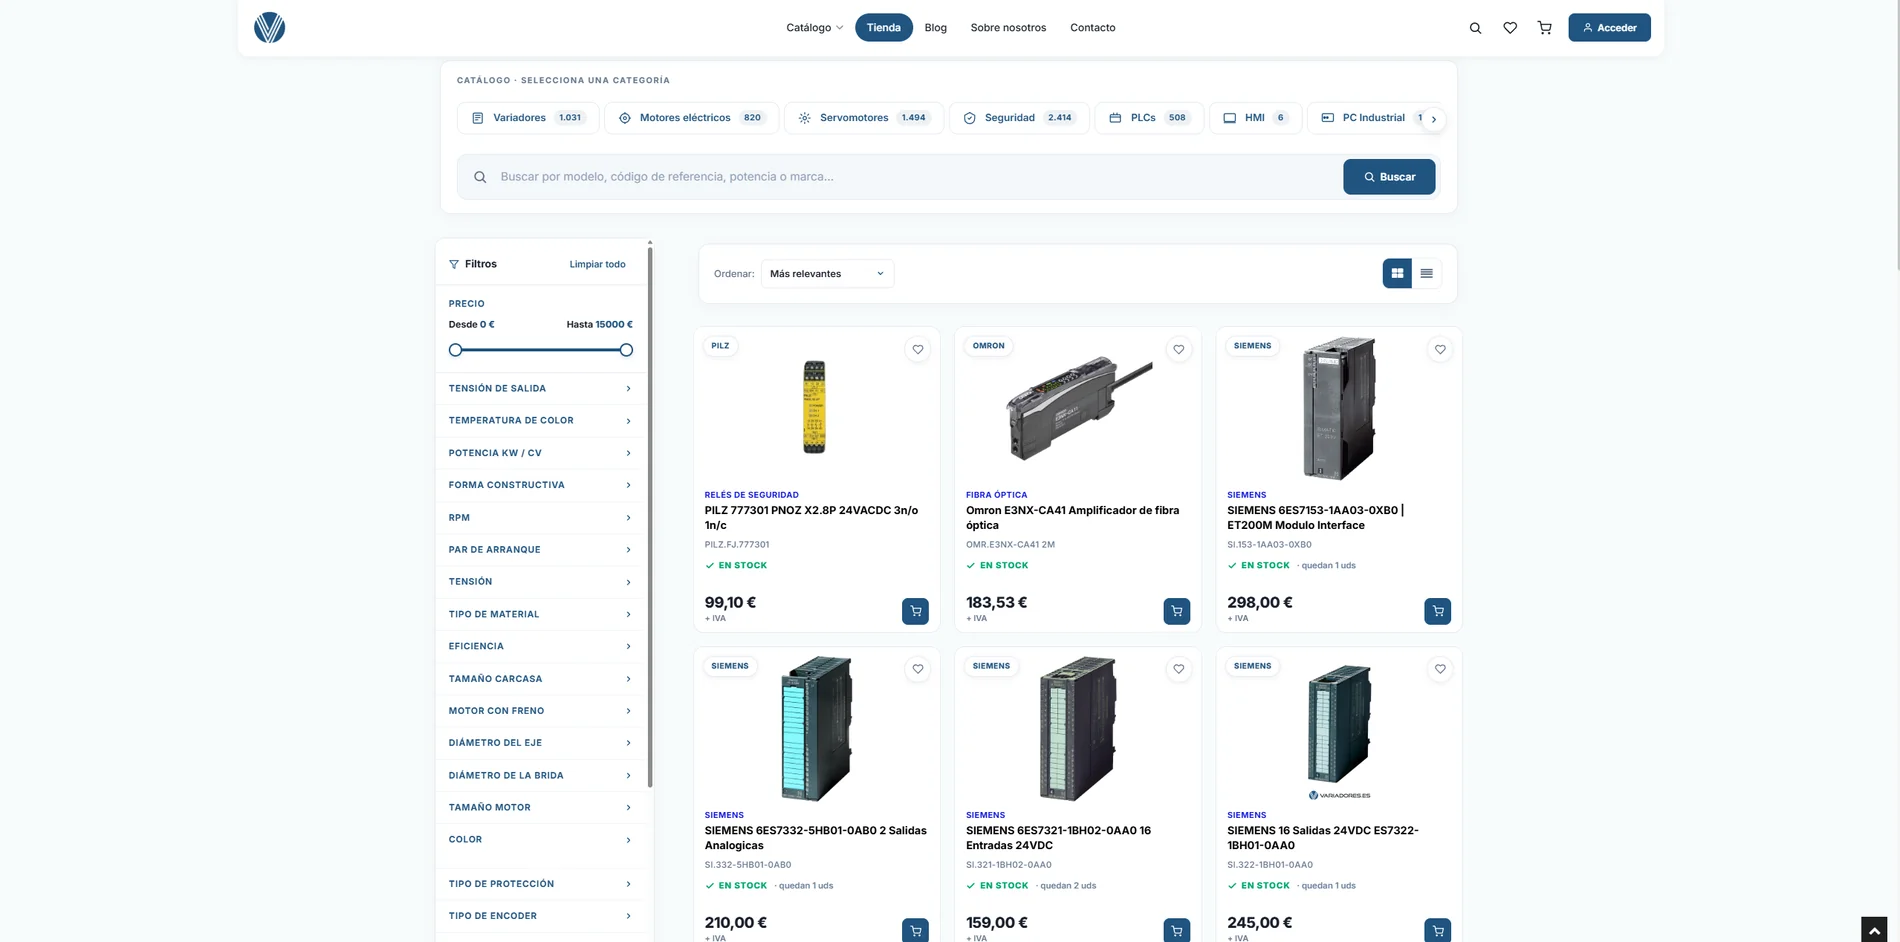Expand Par de arranque filter
This screenshot has width=1900, height=942.
(x=540, y=550)
